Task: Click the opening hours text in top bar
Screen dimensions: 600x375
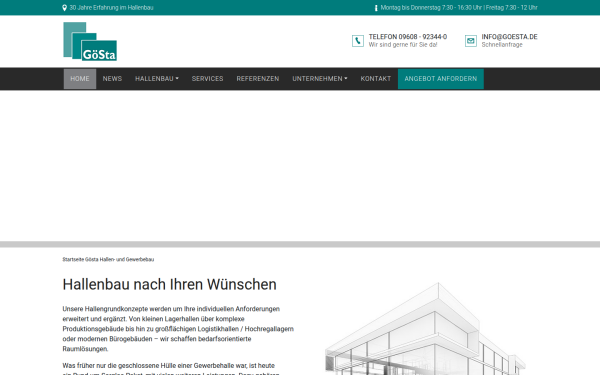Action: pos(459,8)
